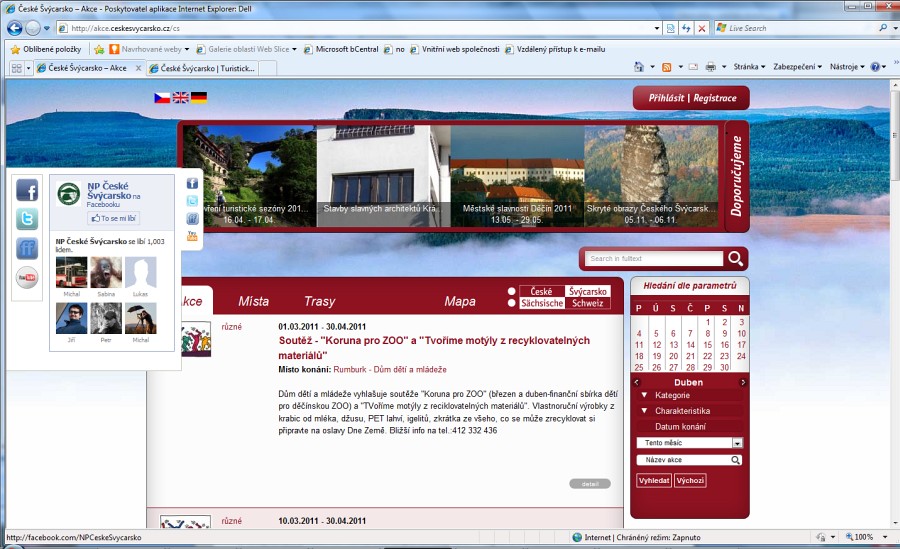Open the Twitter icon in left sidebar
This screenshot has height=549, width=900.
[27, 219]
